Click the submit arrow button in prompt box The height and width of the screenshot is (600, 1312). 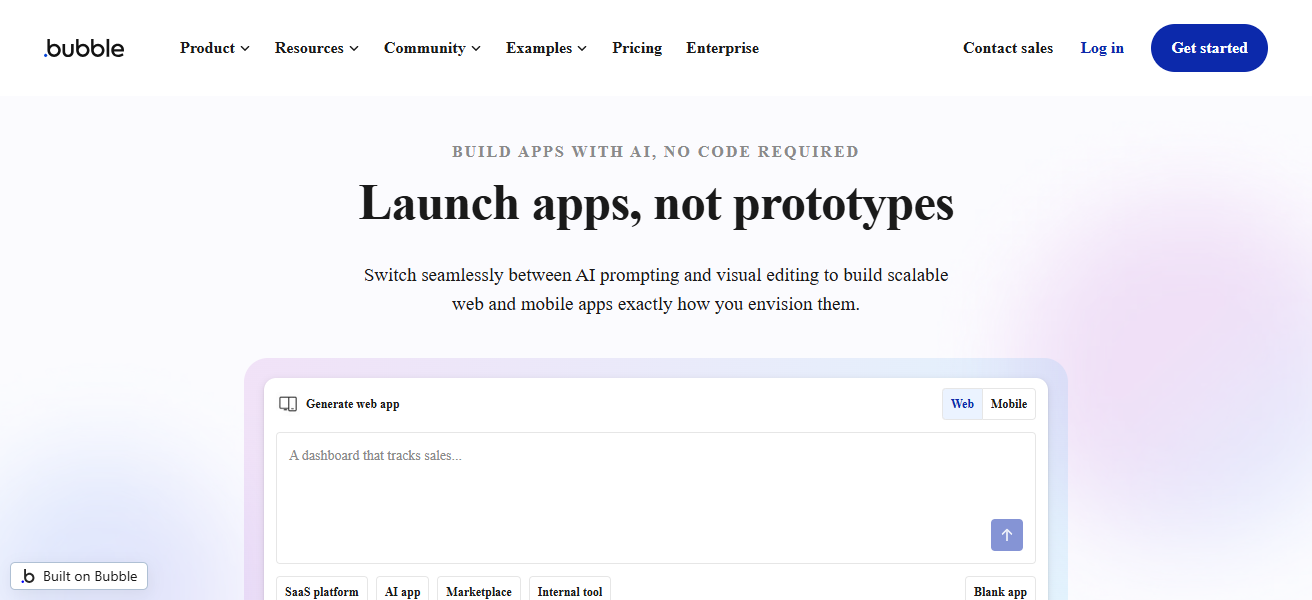1007,535
